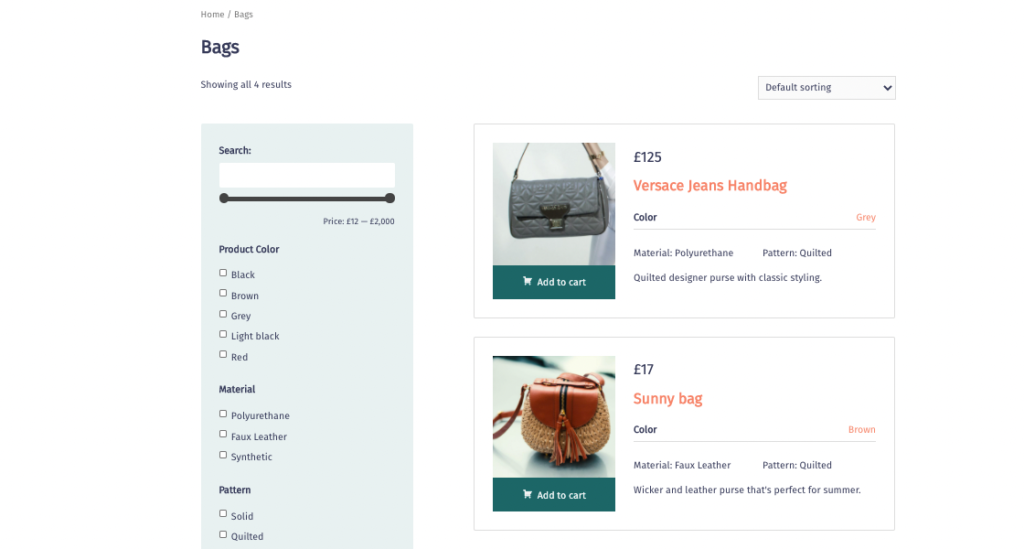Click the Product Color heading

point(249,249)
